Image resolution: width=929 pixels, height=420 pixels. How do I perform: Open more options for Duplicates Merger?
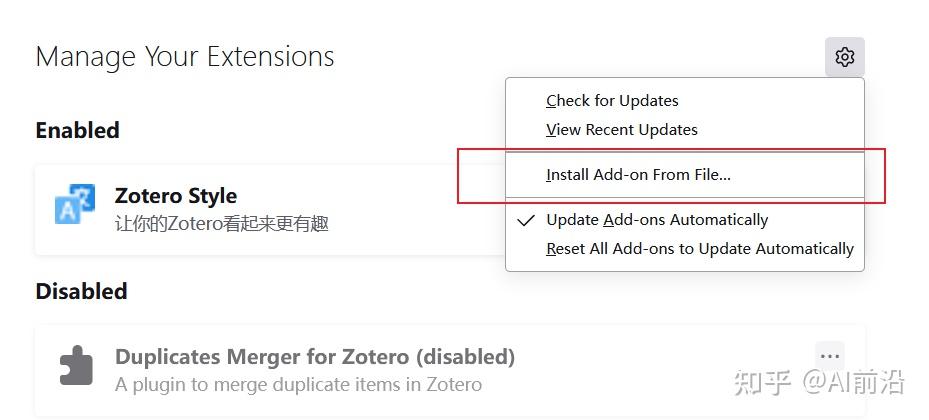coord(829,356)
